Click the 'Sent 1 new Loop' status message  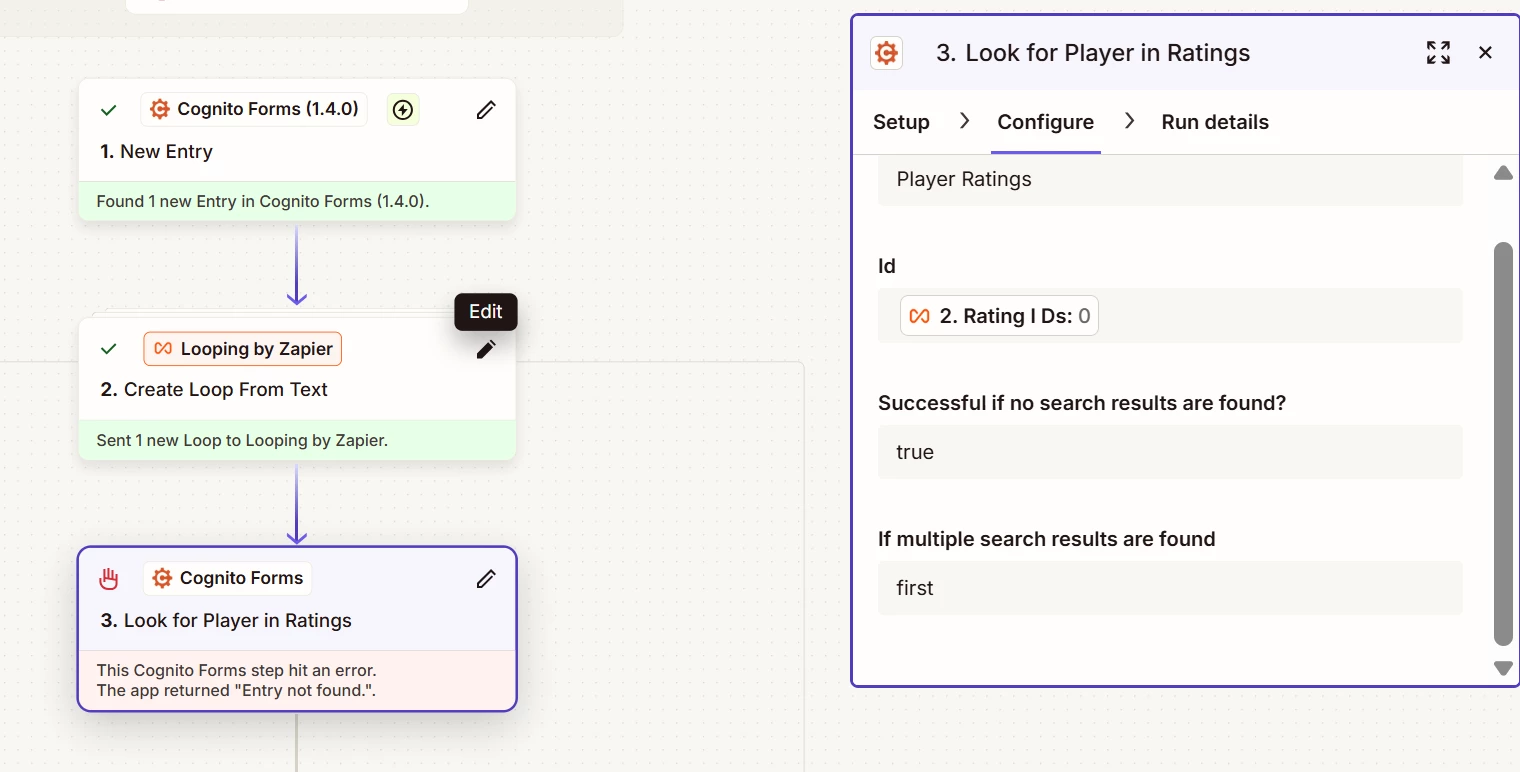tap(242, 440)
